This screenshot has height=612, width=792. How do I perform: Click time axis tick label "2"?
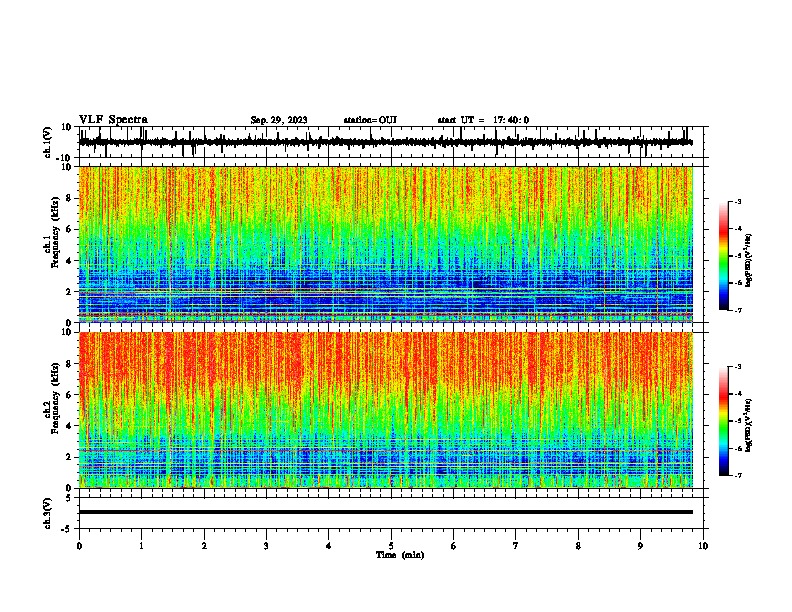click(204, 546)
